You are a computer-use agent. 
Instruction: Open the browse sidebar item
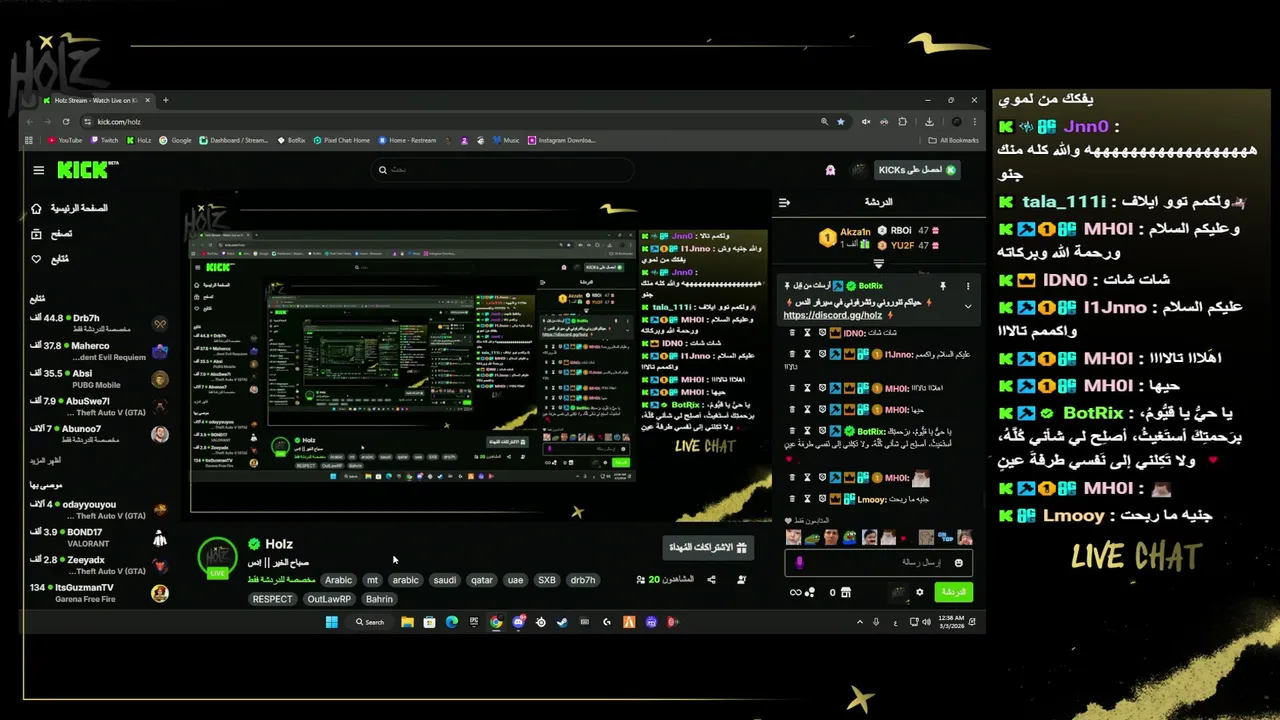point(52,234)
